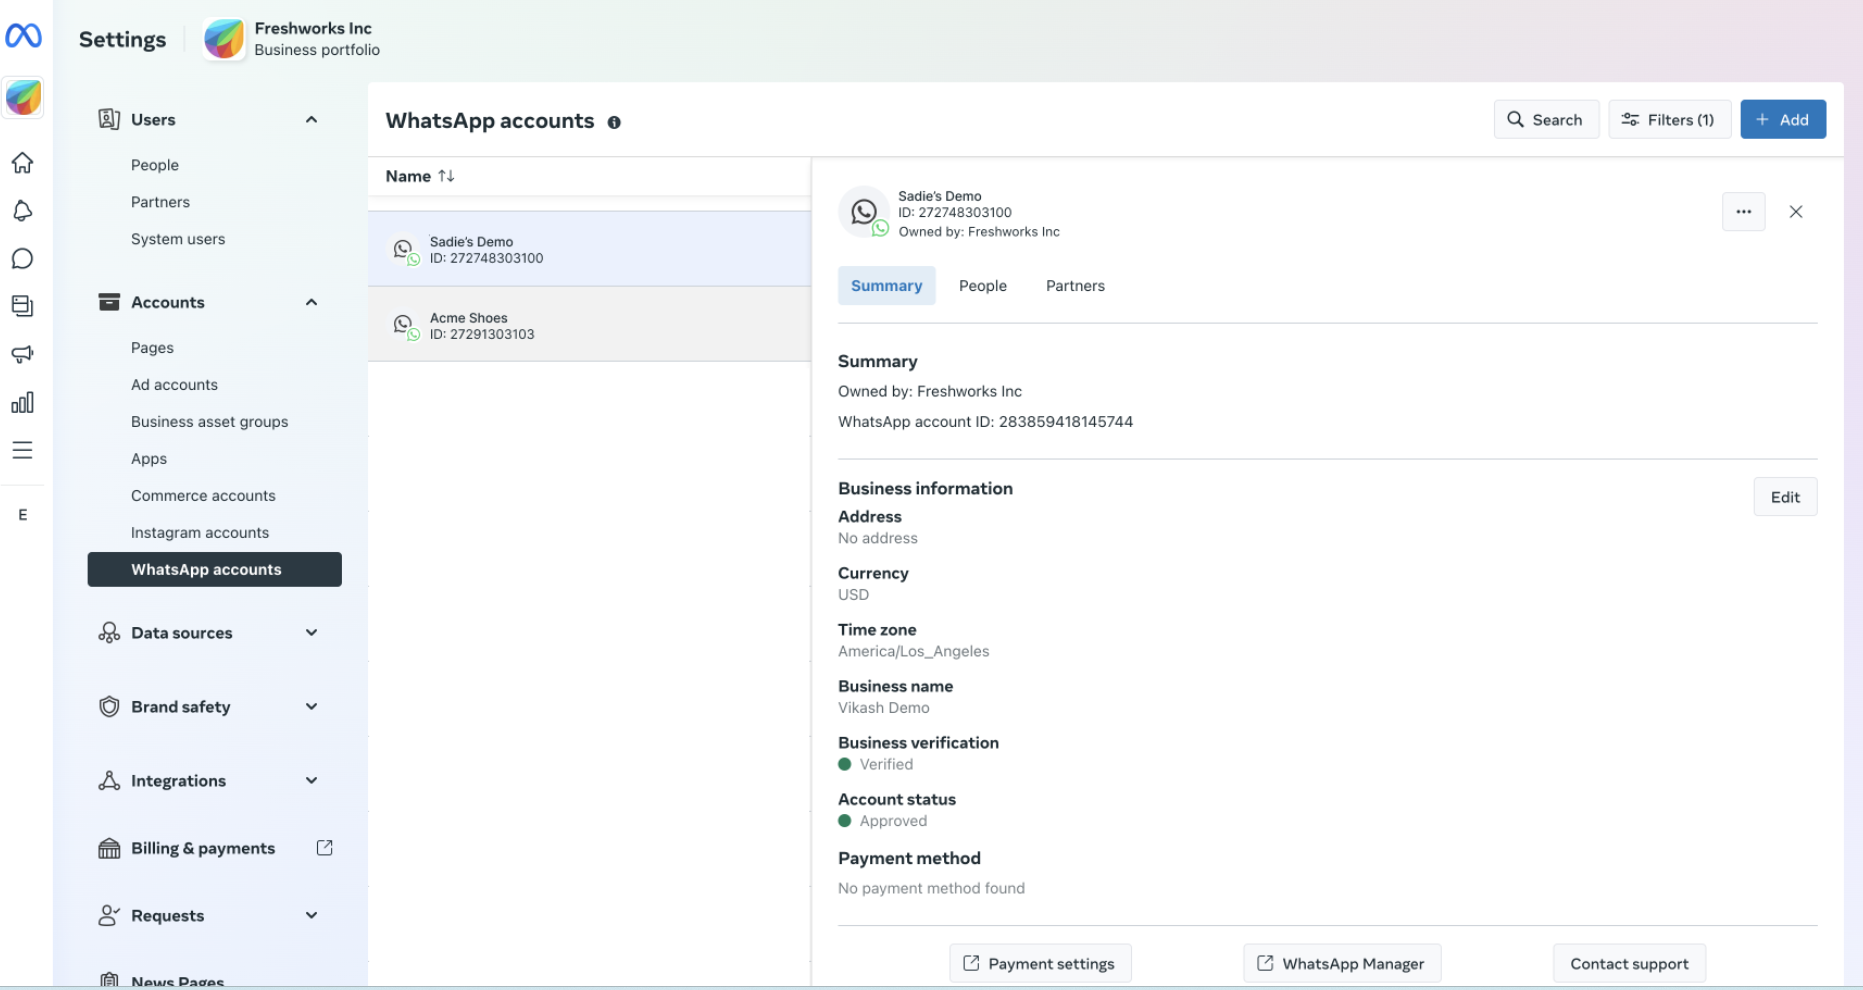
Task: Open the notifications bell icon
Action: 23,210
